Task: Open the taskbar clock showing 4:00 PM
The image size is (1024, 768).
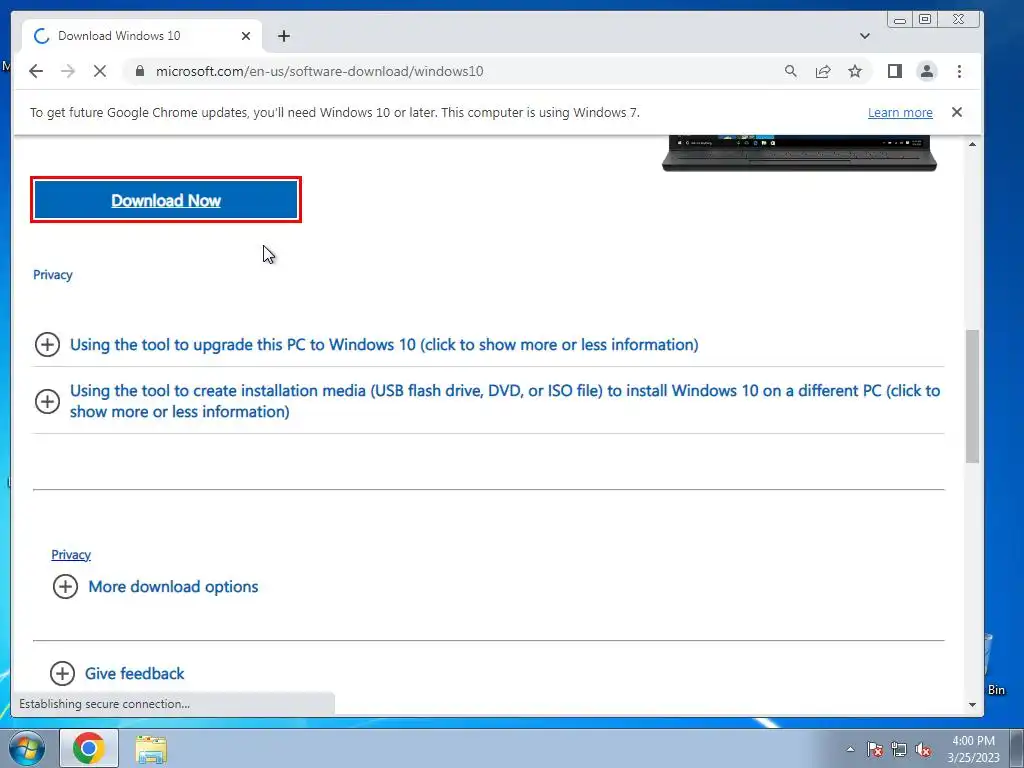Action: point(973,749)
